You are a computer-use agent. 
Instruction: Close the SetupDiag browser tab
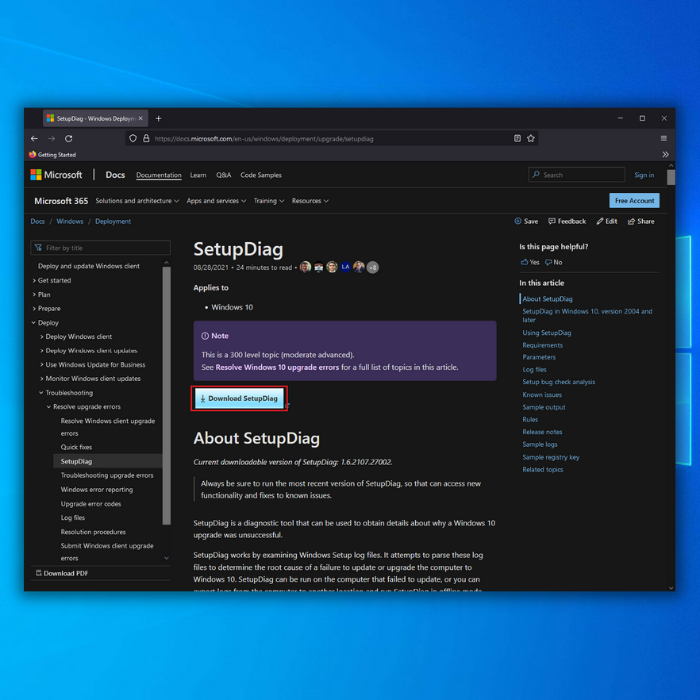[141, 118]
